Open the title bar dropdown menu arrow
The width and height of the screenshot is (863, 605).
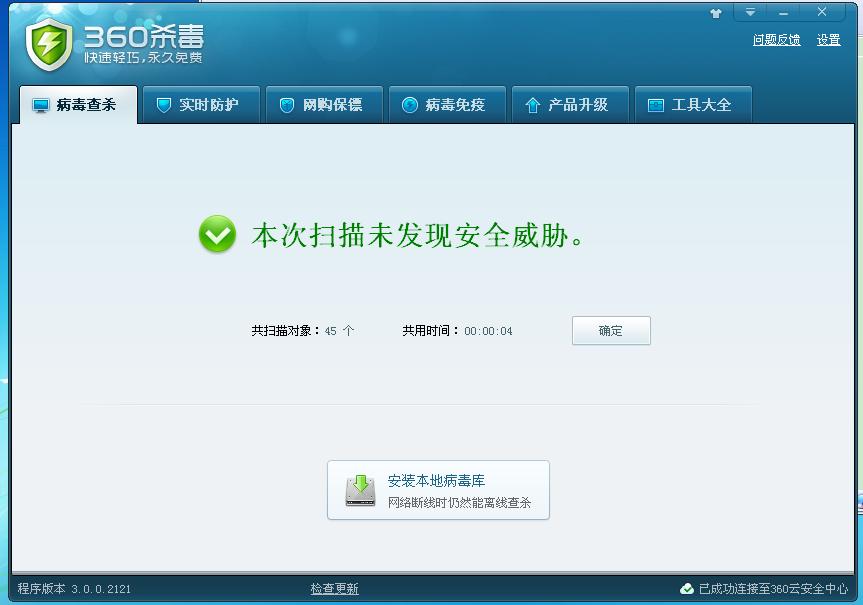[x=750, y=12]
